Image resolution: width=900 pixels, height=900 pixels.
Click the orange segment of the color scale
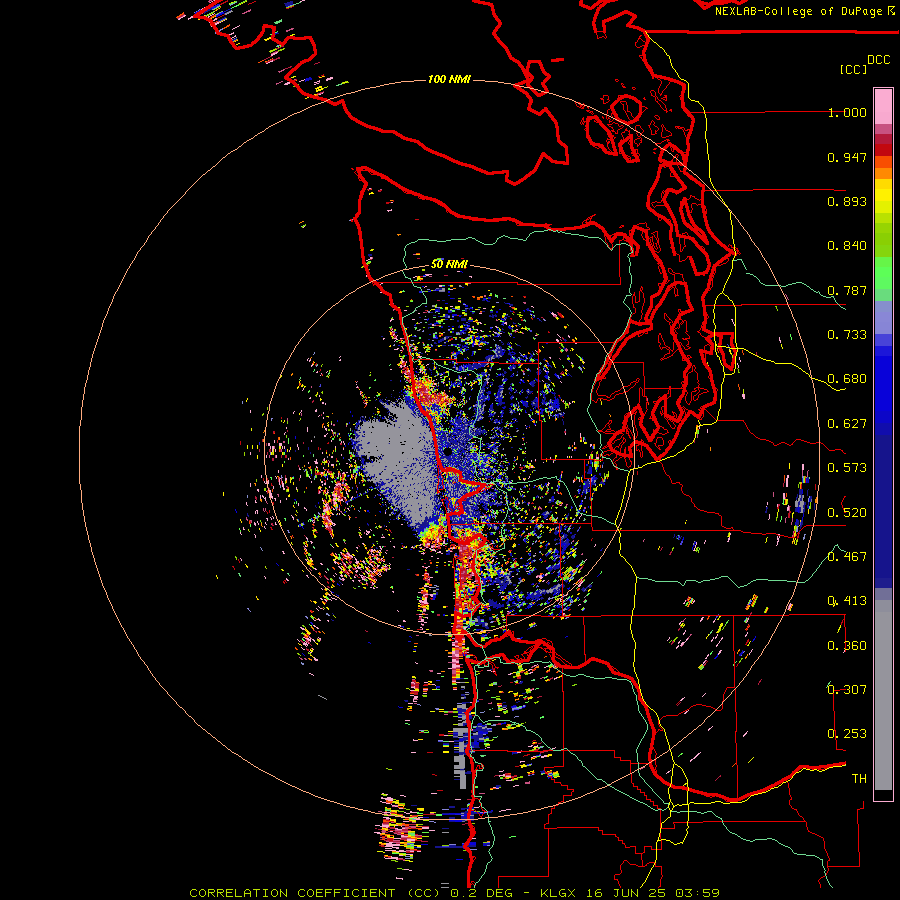point(883,168)
